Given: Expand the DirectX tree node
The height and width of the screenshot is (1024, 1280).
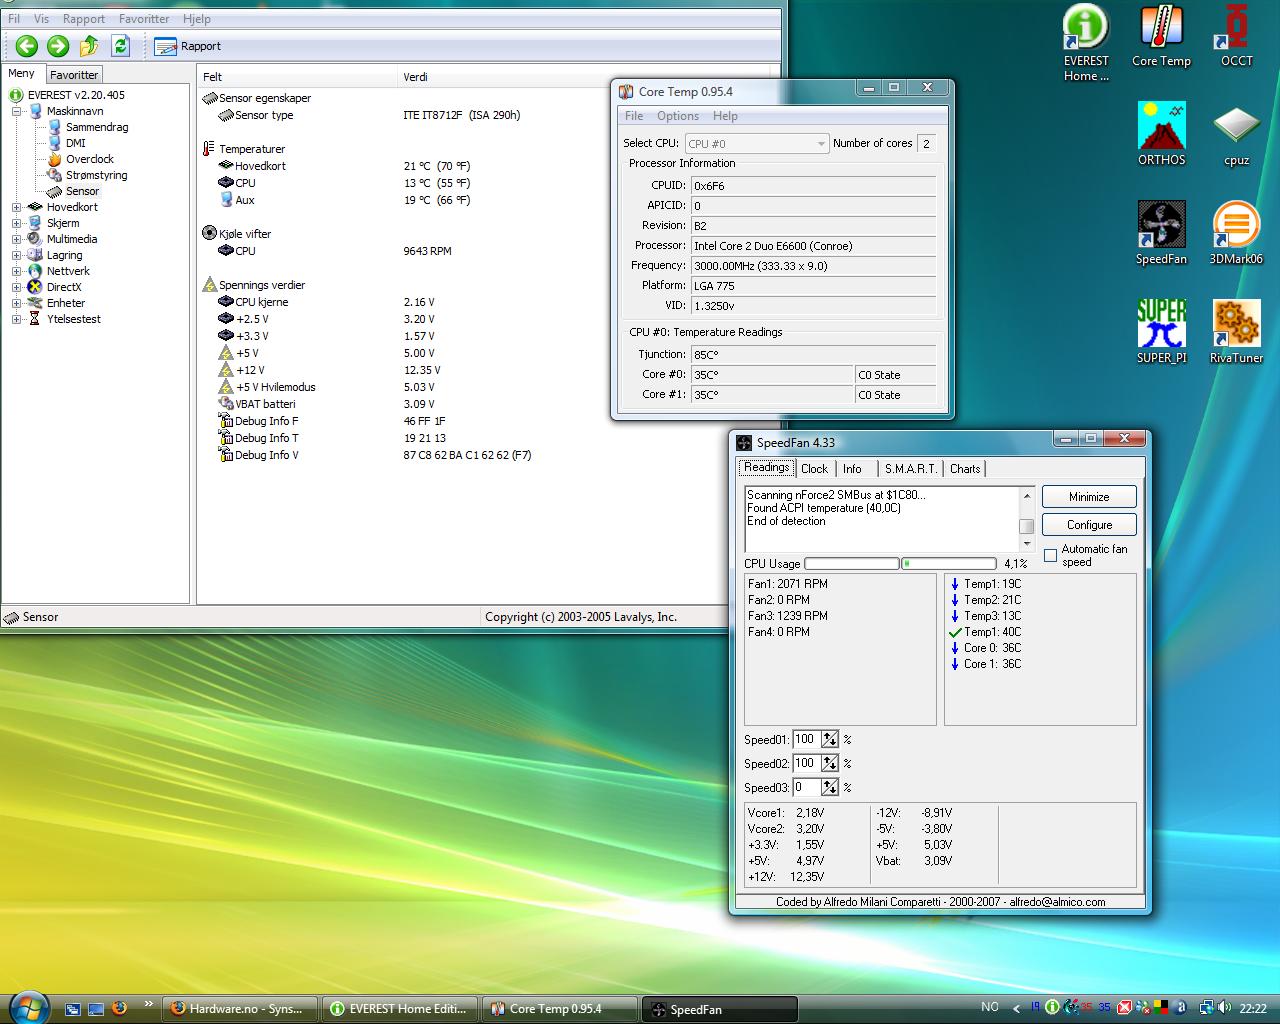Looking at the screenshot, I should point(16,287).
